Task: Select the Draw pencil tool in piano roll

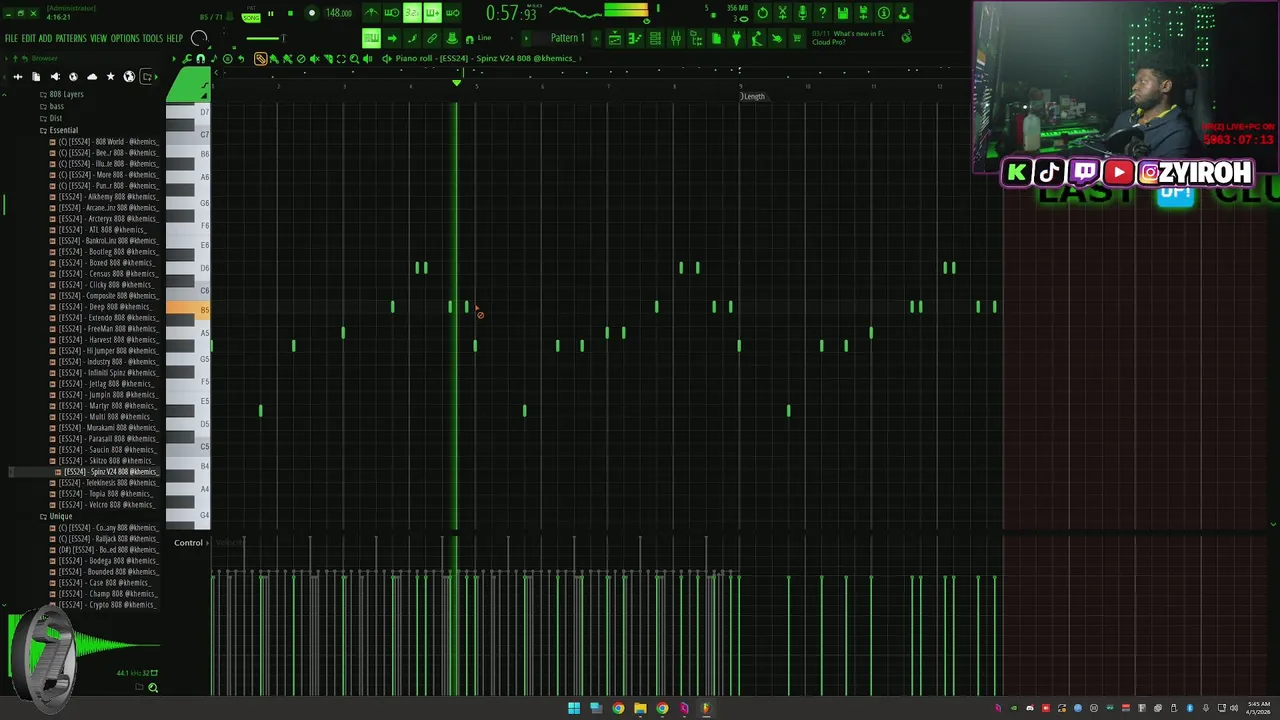Action: click(x=260, y=59)
